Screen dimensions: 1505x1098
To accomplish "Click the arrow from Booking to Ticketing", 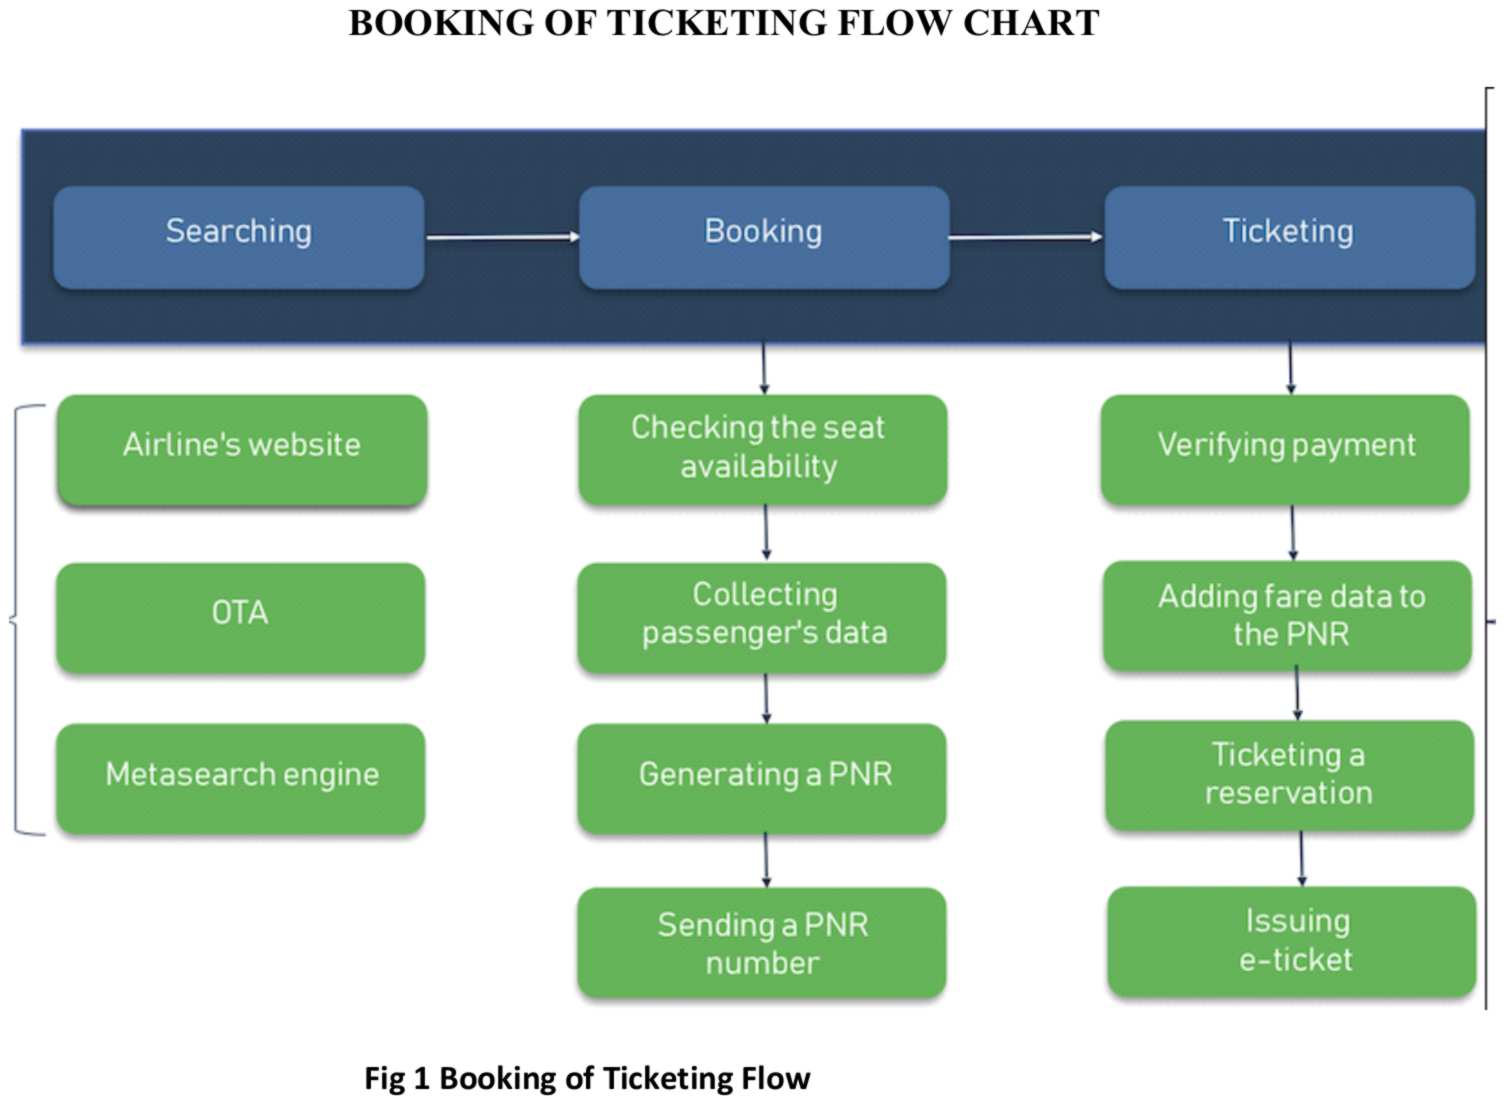I will coord(1026,237).
